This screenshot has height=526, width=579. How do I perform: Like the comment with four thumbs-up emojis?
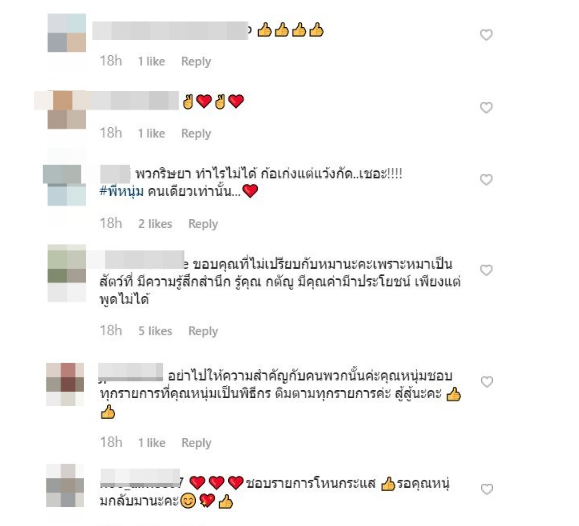point(486,35)
